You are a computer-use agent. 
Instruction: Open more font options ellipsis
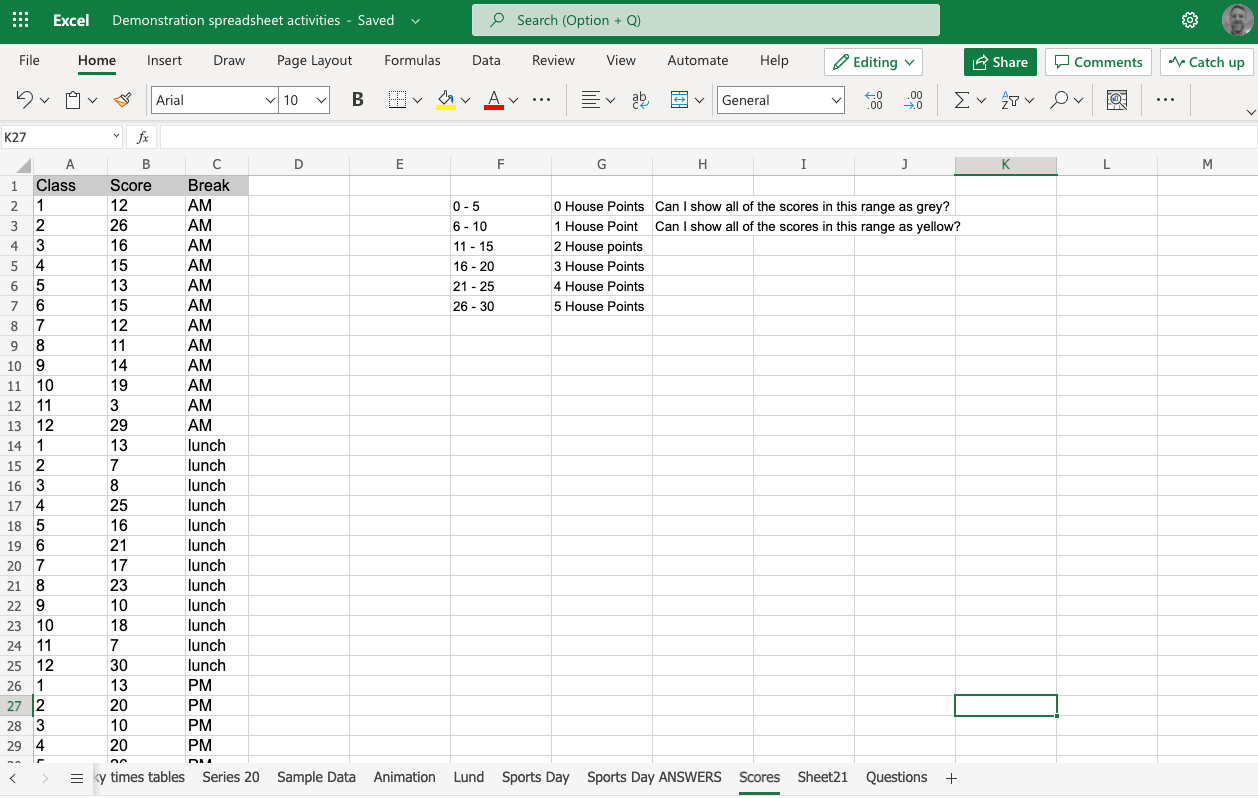[542, 100]
